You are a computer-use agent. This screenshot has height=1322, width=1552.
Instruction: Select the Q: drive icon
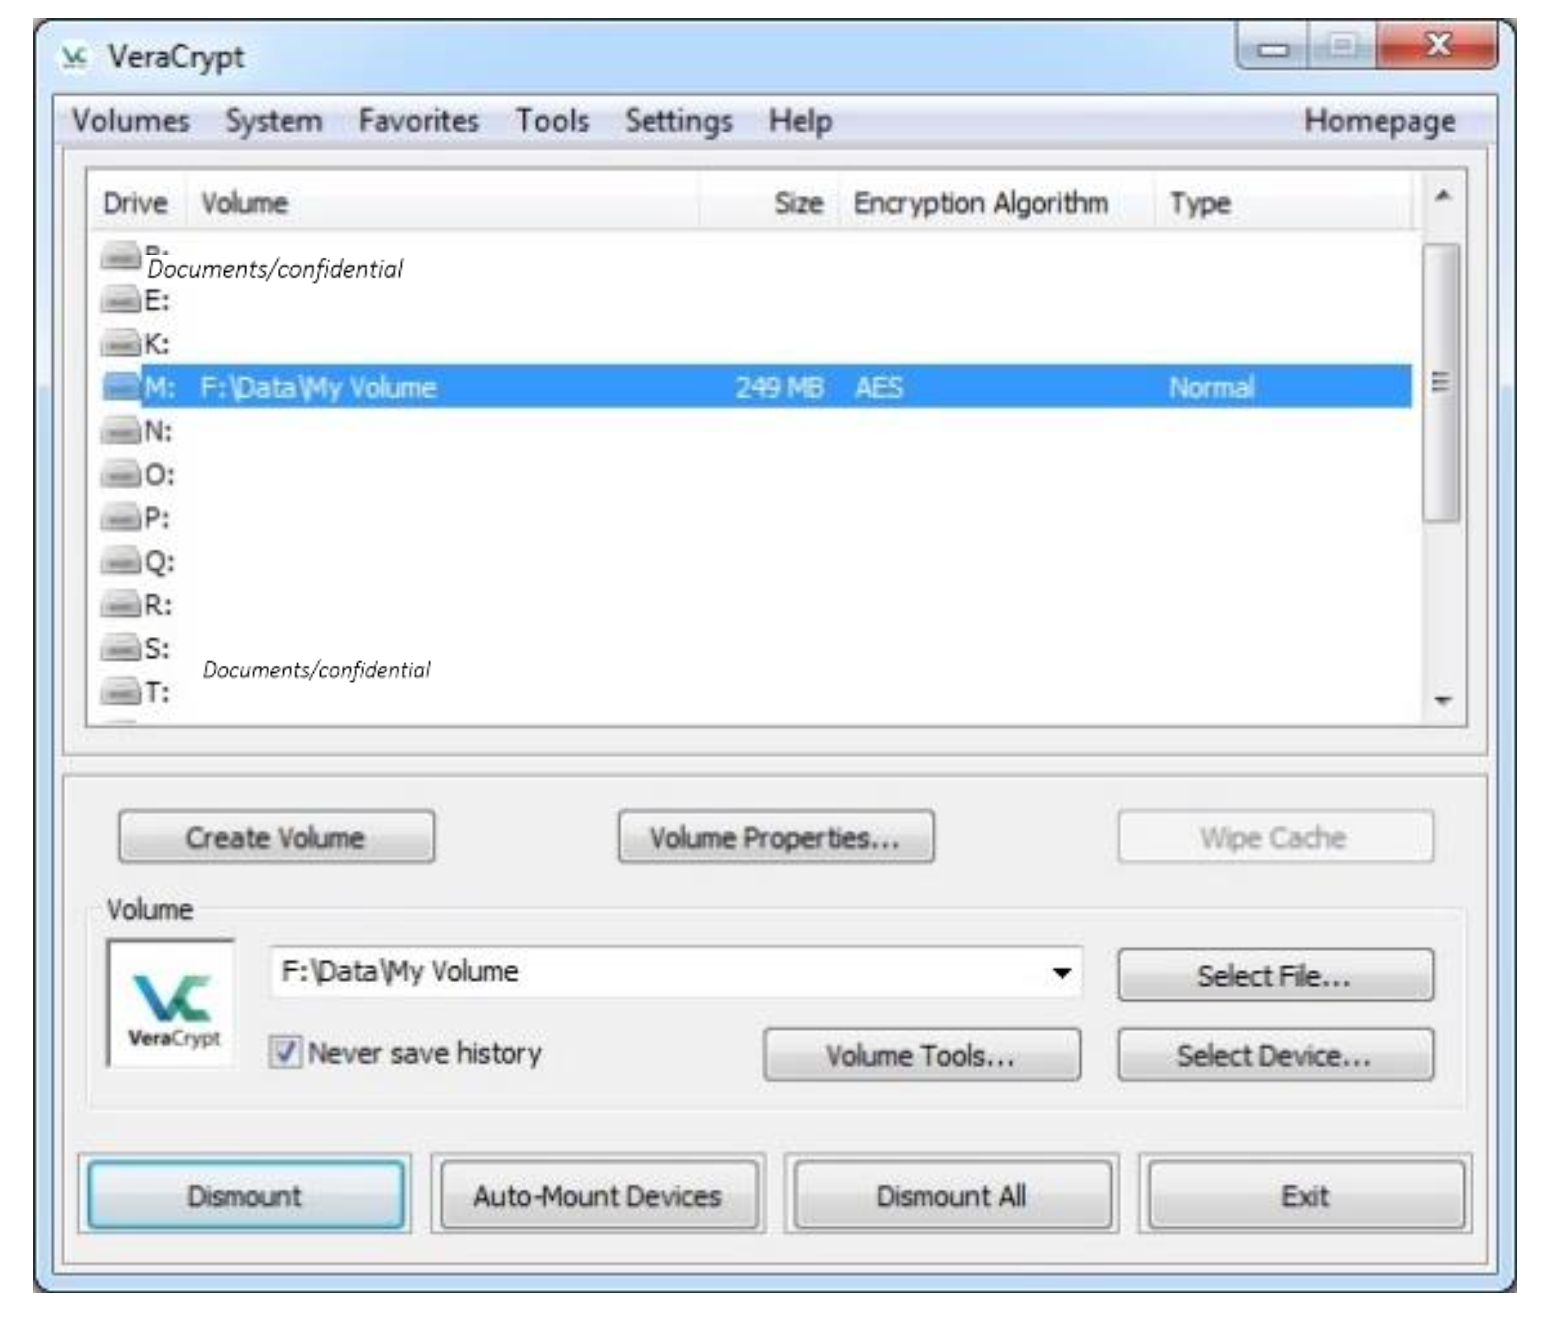[120, 561]
